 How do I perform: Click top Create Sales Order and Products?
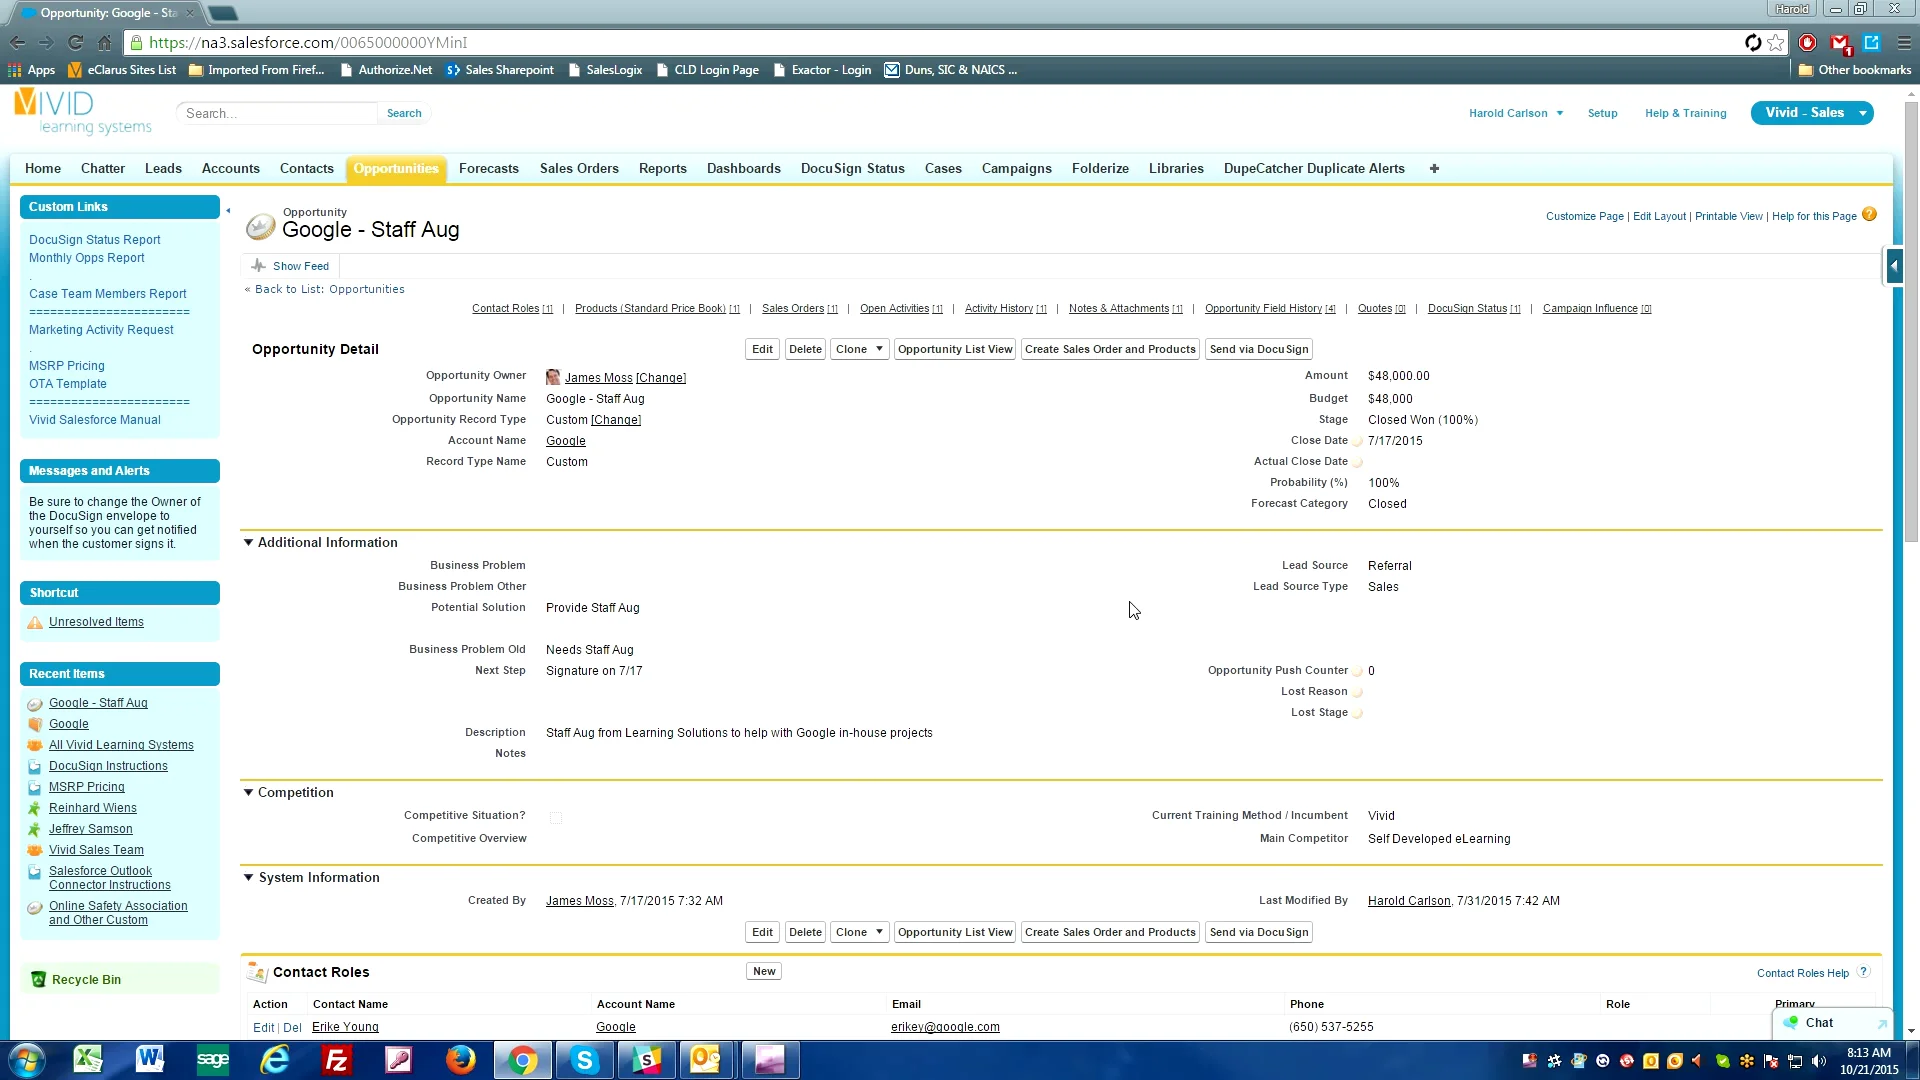(1110, 349)
